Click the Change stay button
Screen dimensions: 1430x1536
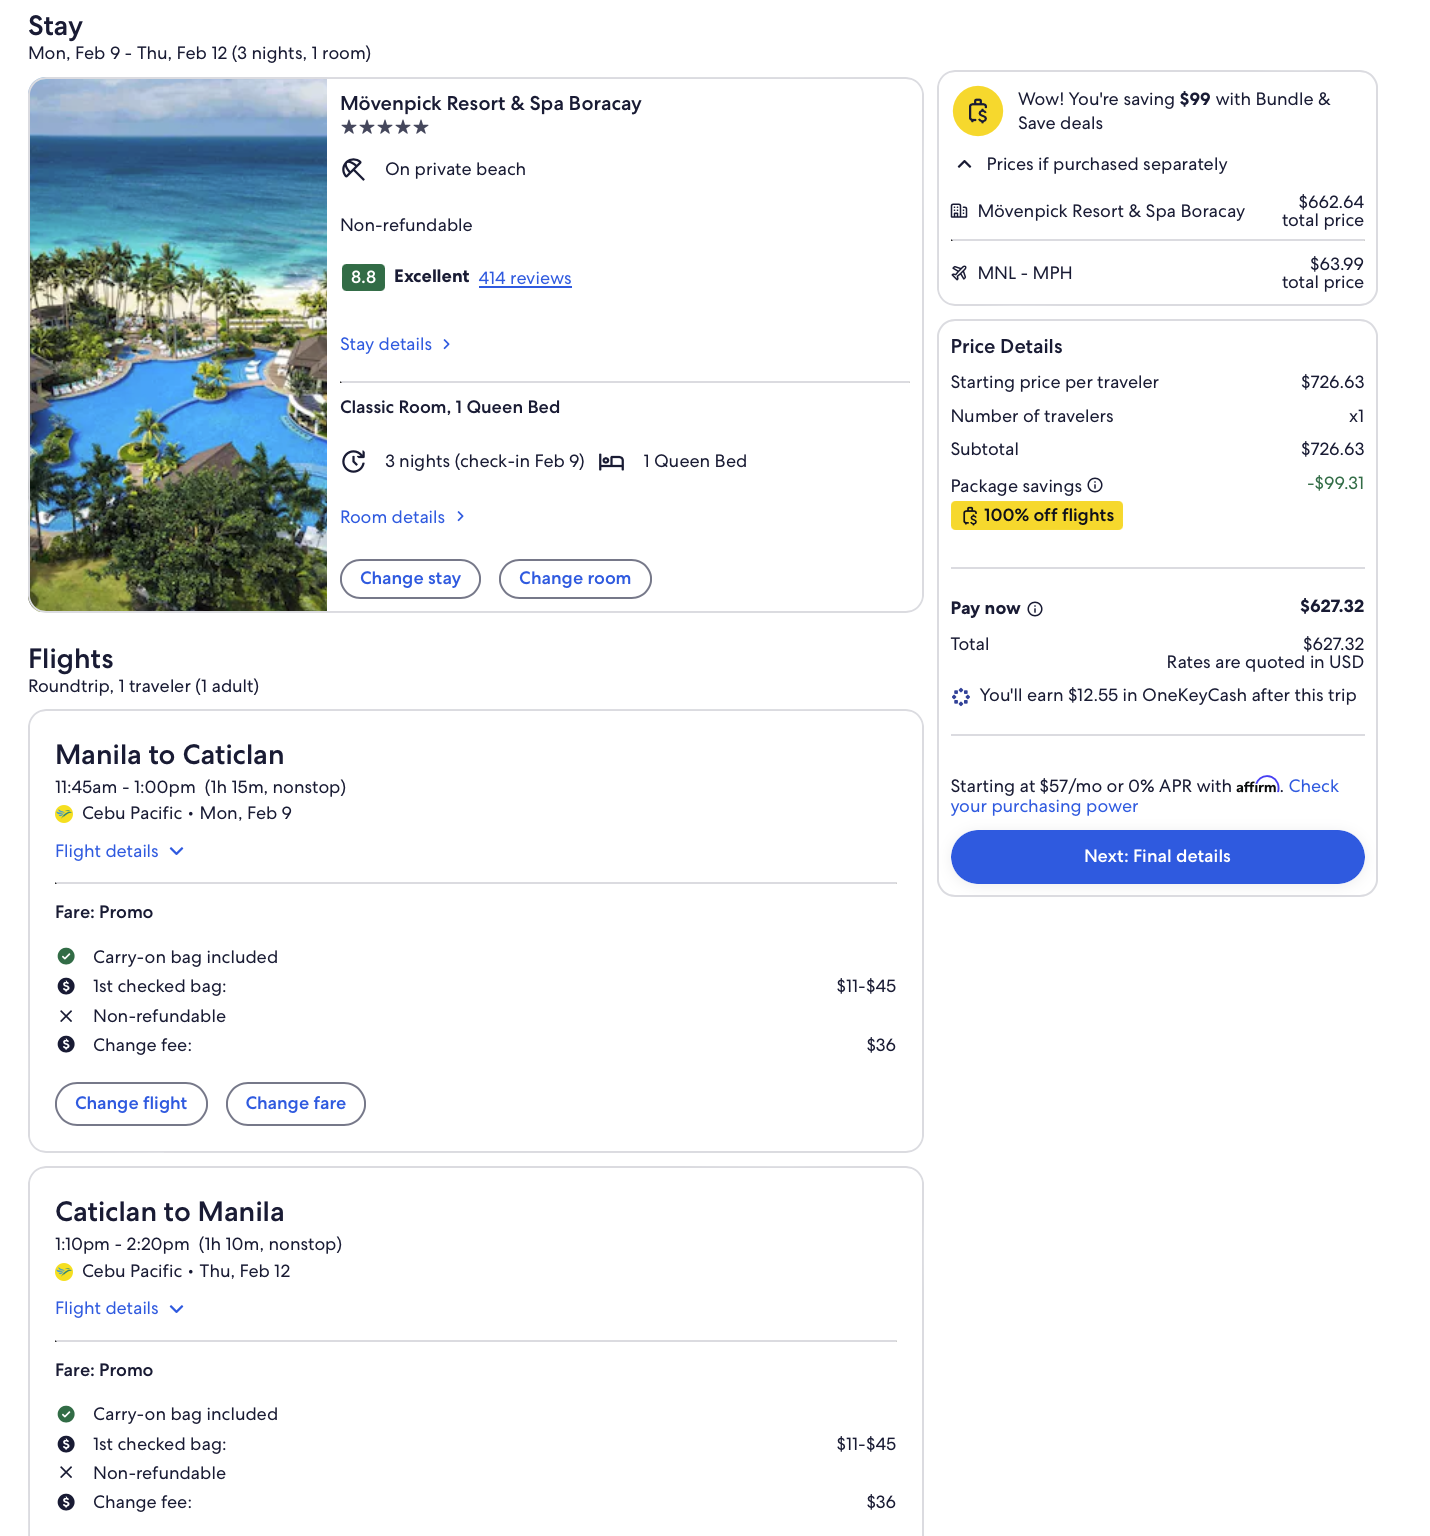tap(410, 579)
